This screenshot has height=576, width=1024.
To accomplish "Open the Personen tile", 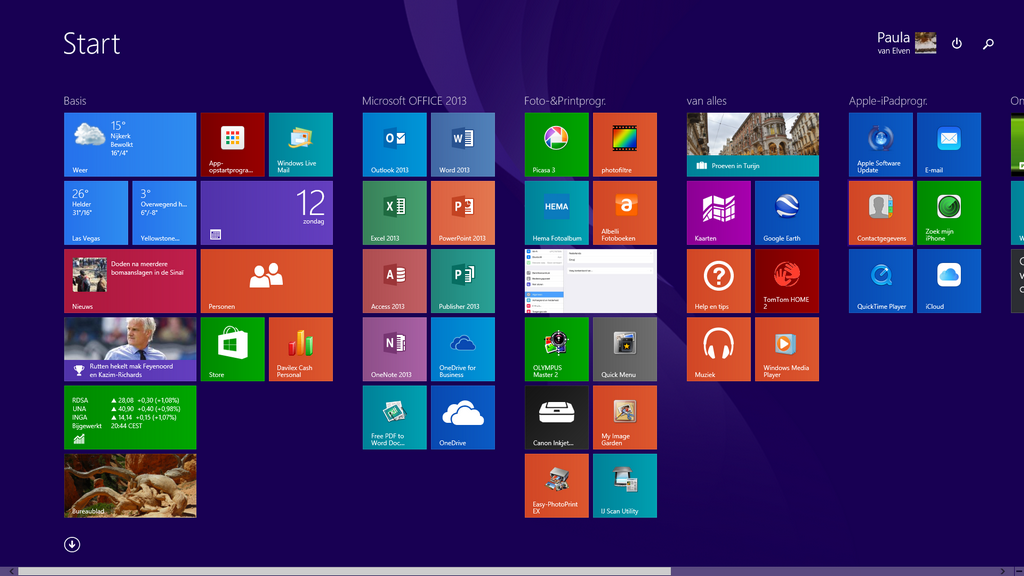I will (266, 281).
